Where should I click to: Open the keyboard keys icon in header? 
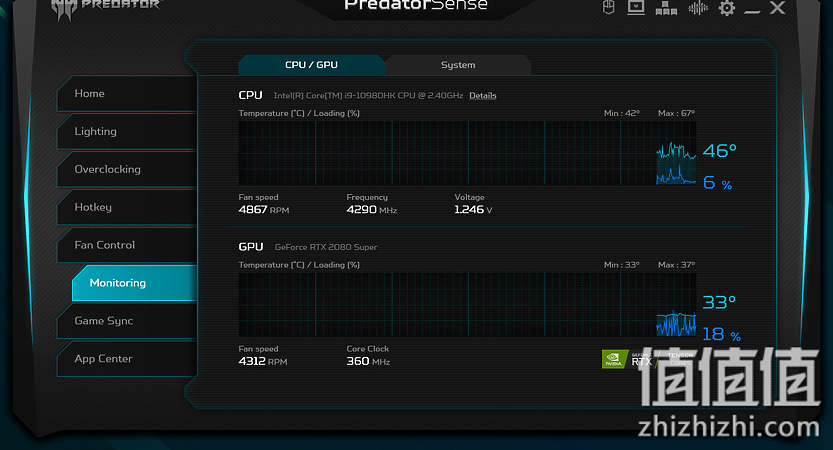coord(666,8)
